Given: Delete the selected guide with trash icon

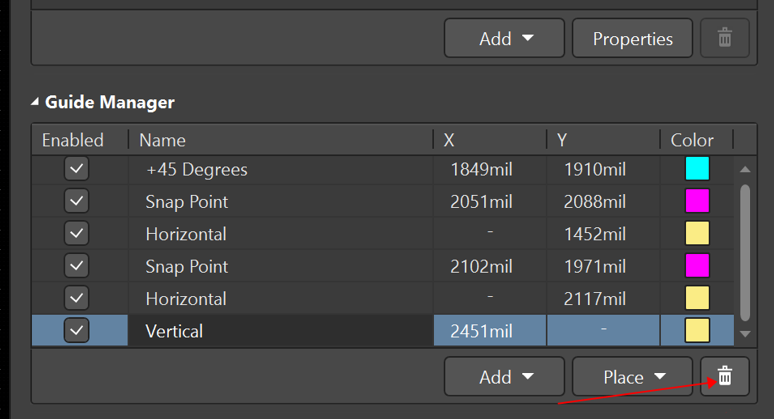Looking at the screenshot, I should coord(725,376).
